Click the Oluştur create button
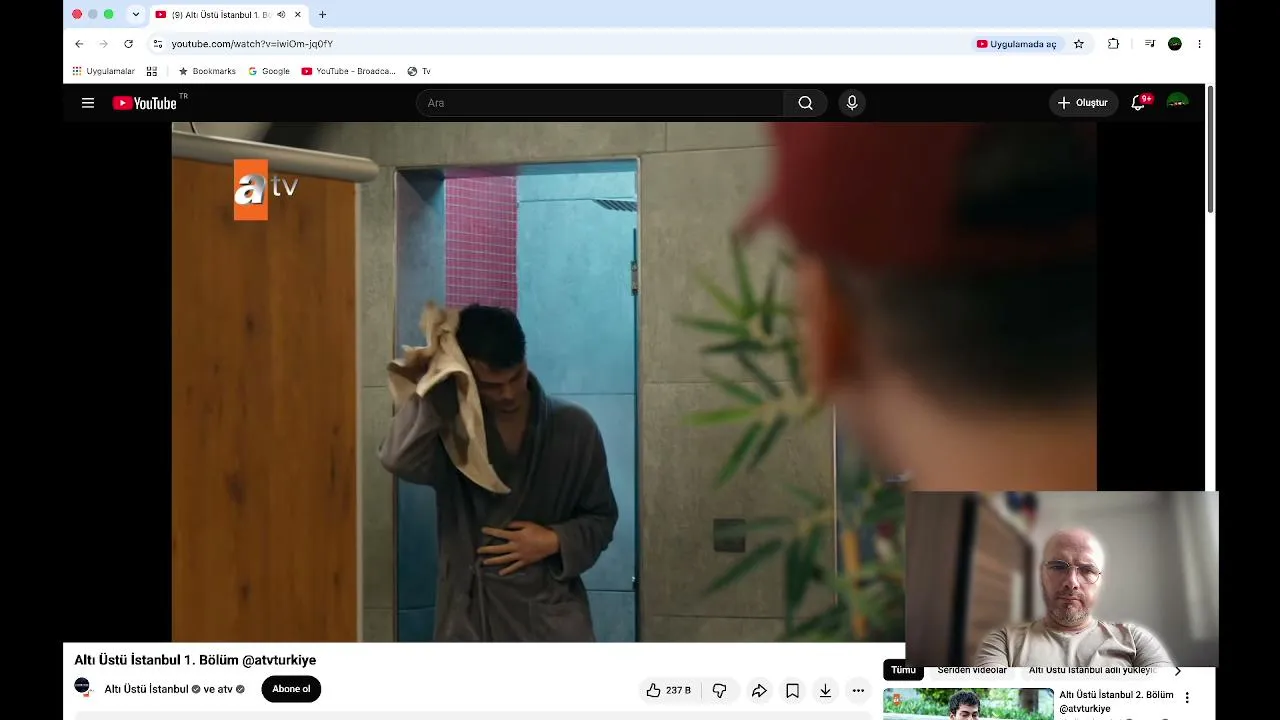This screenshot has width=1280, height=720. coord(1083,103)
